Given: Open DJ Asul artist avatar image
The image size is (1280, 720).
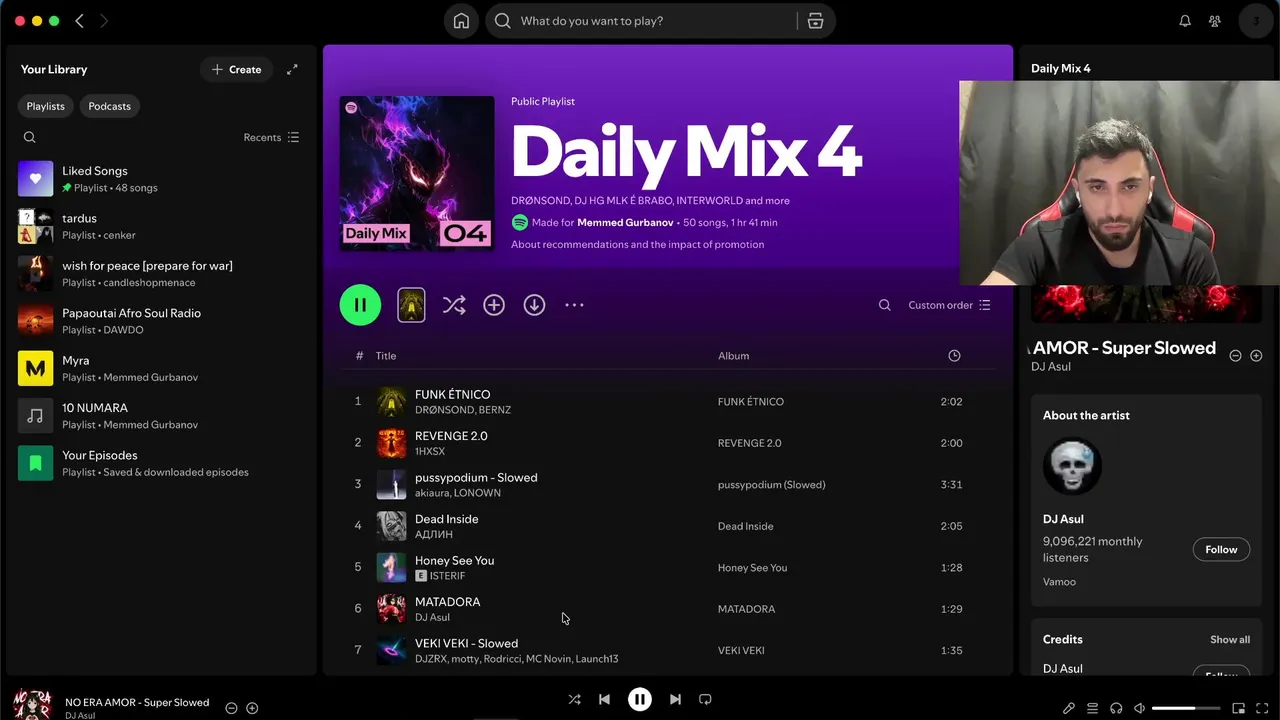Looking at the screenshot, I should click(x=1072, y=466).
